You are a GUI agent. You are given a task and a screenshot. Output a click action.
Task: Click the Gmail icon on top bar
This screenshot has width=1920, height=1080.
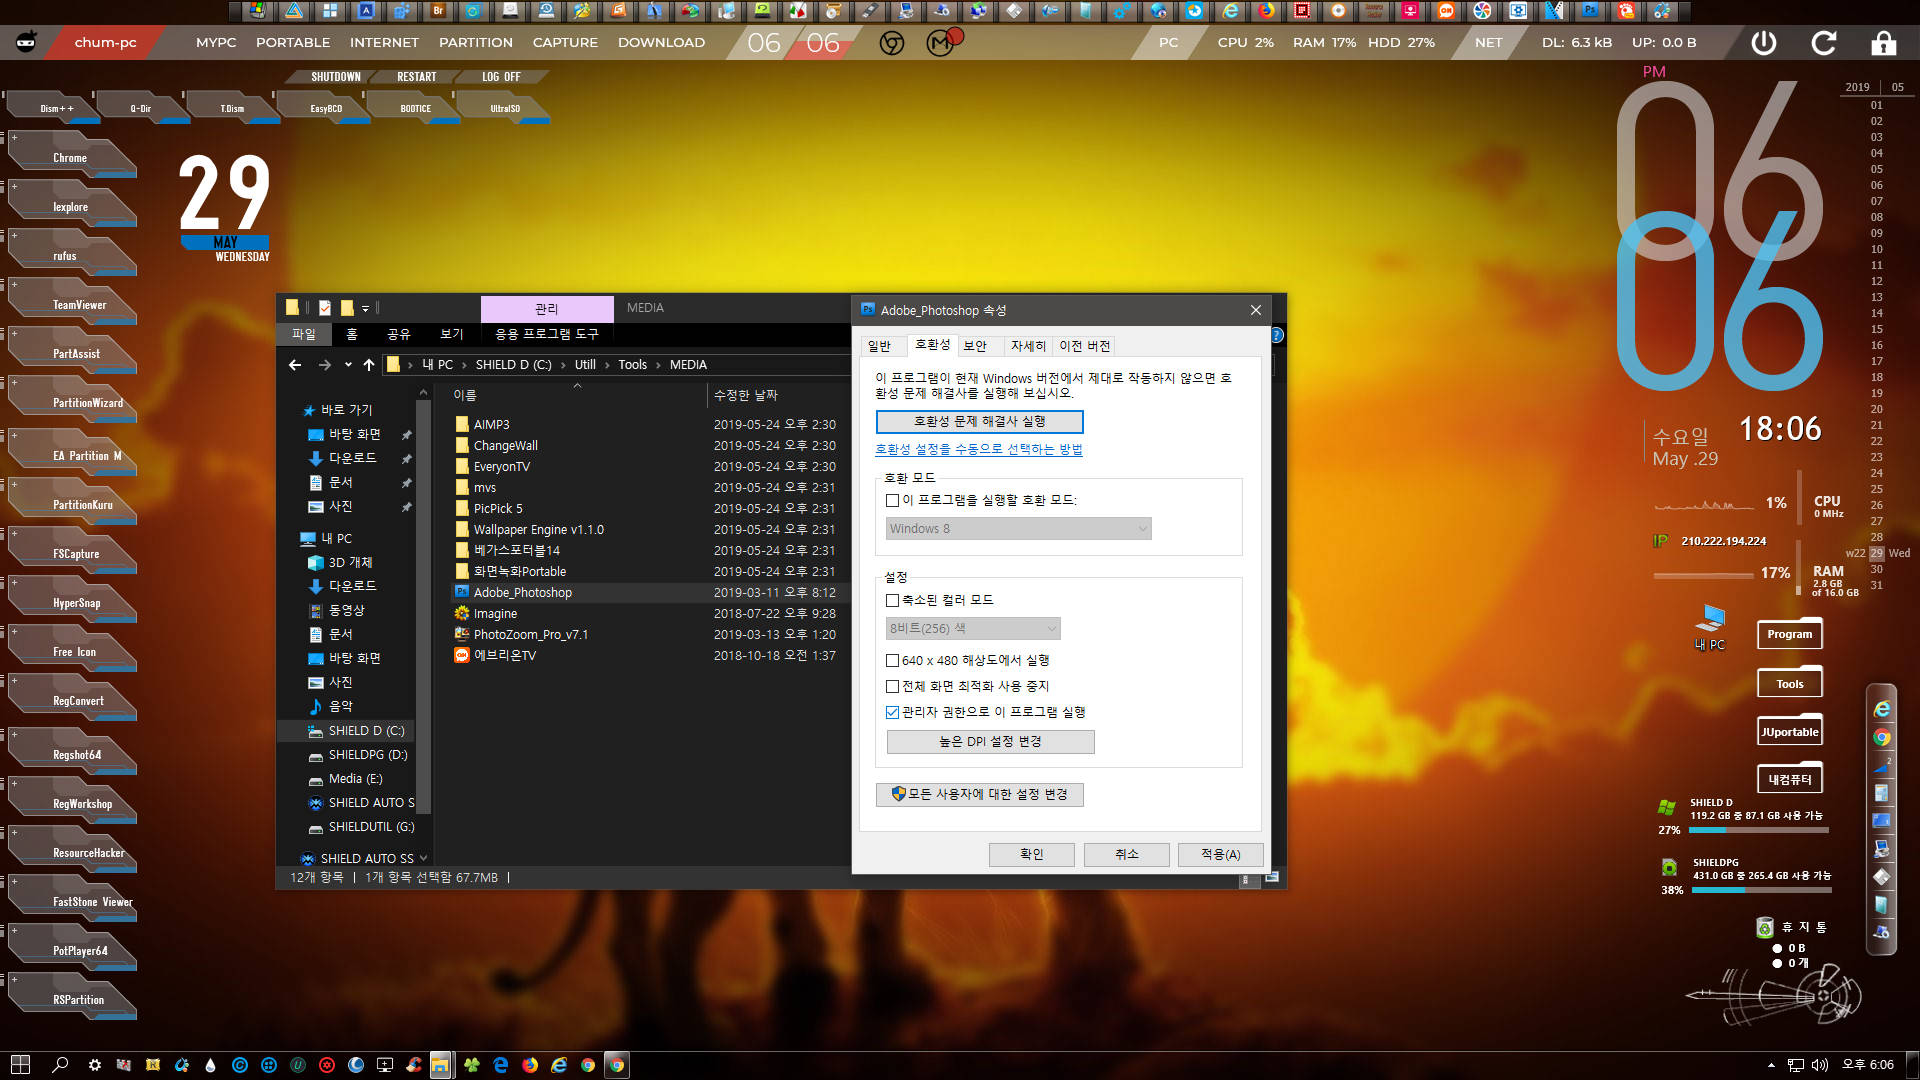pyautogui.click(x=940, y=43)
